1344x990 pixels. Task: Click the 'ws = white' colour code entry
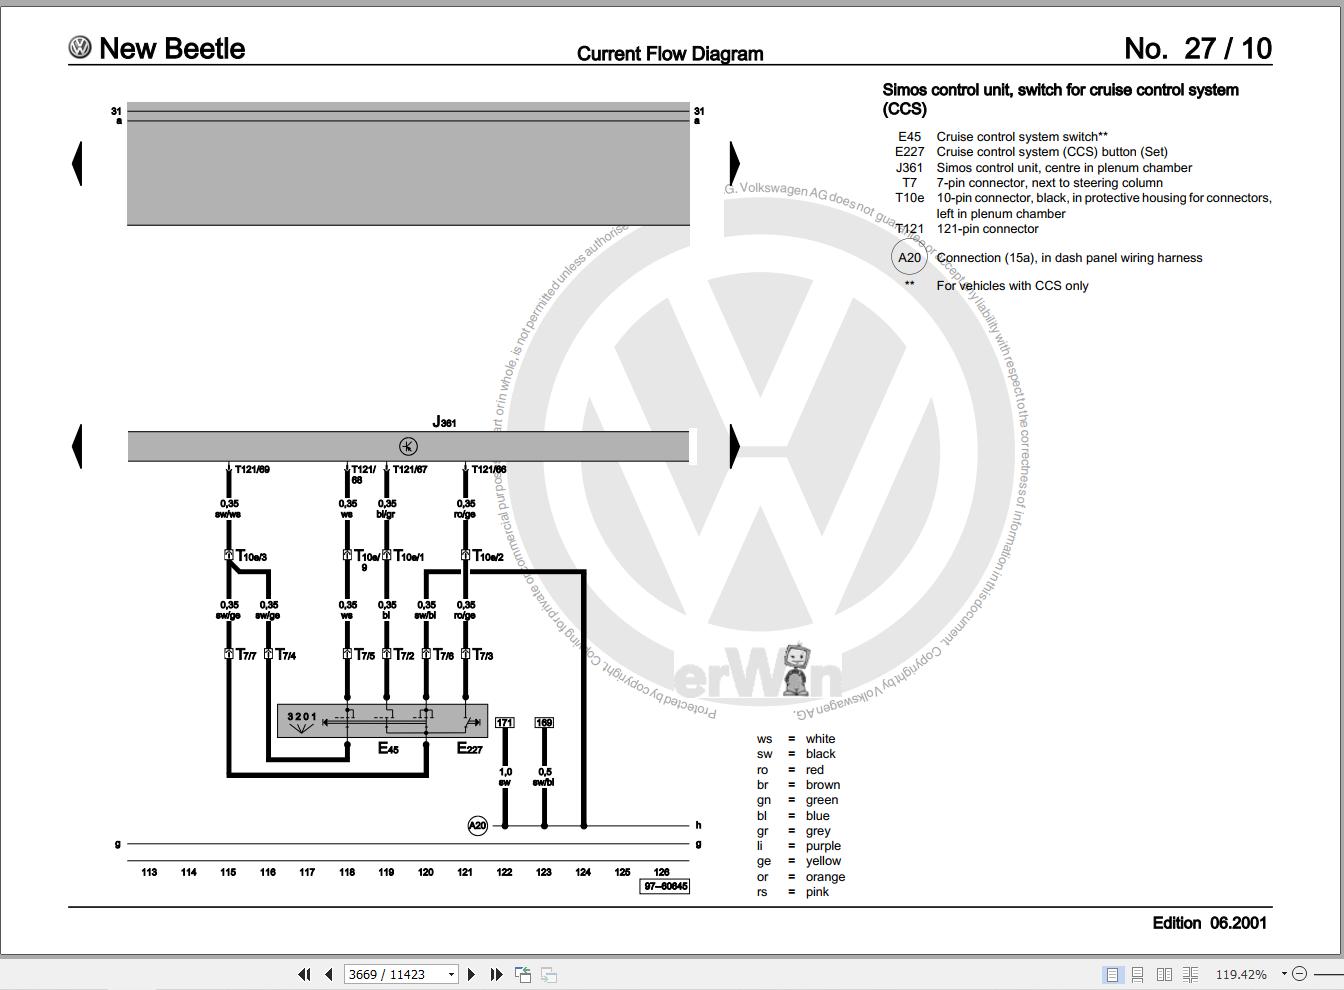point(796,739)
